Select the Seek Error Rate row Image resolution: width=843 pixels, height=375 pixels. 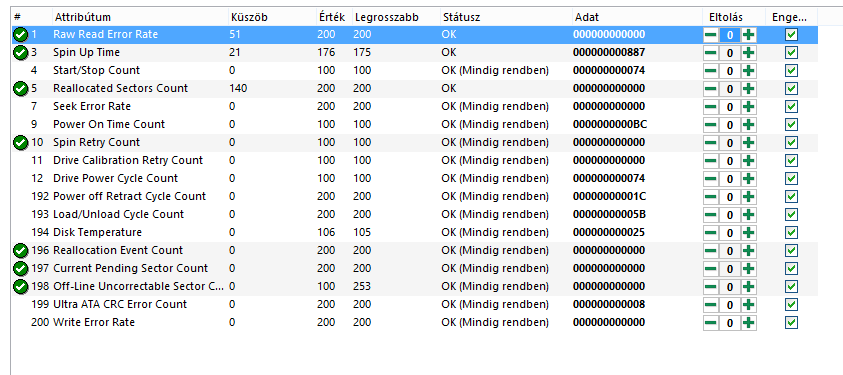point(415,107)
